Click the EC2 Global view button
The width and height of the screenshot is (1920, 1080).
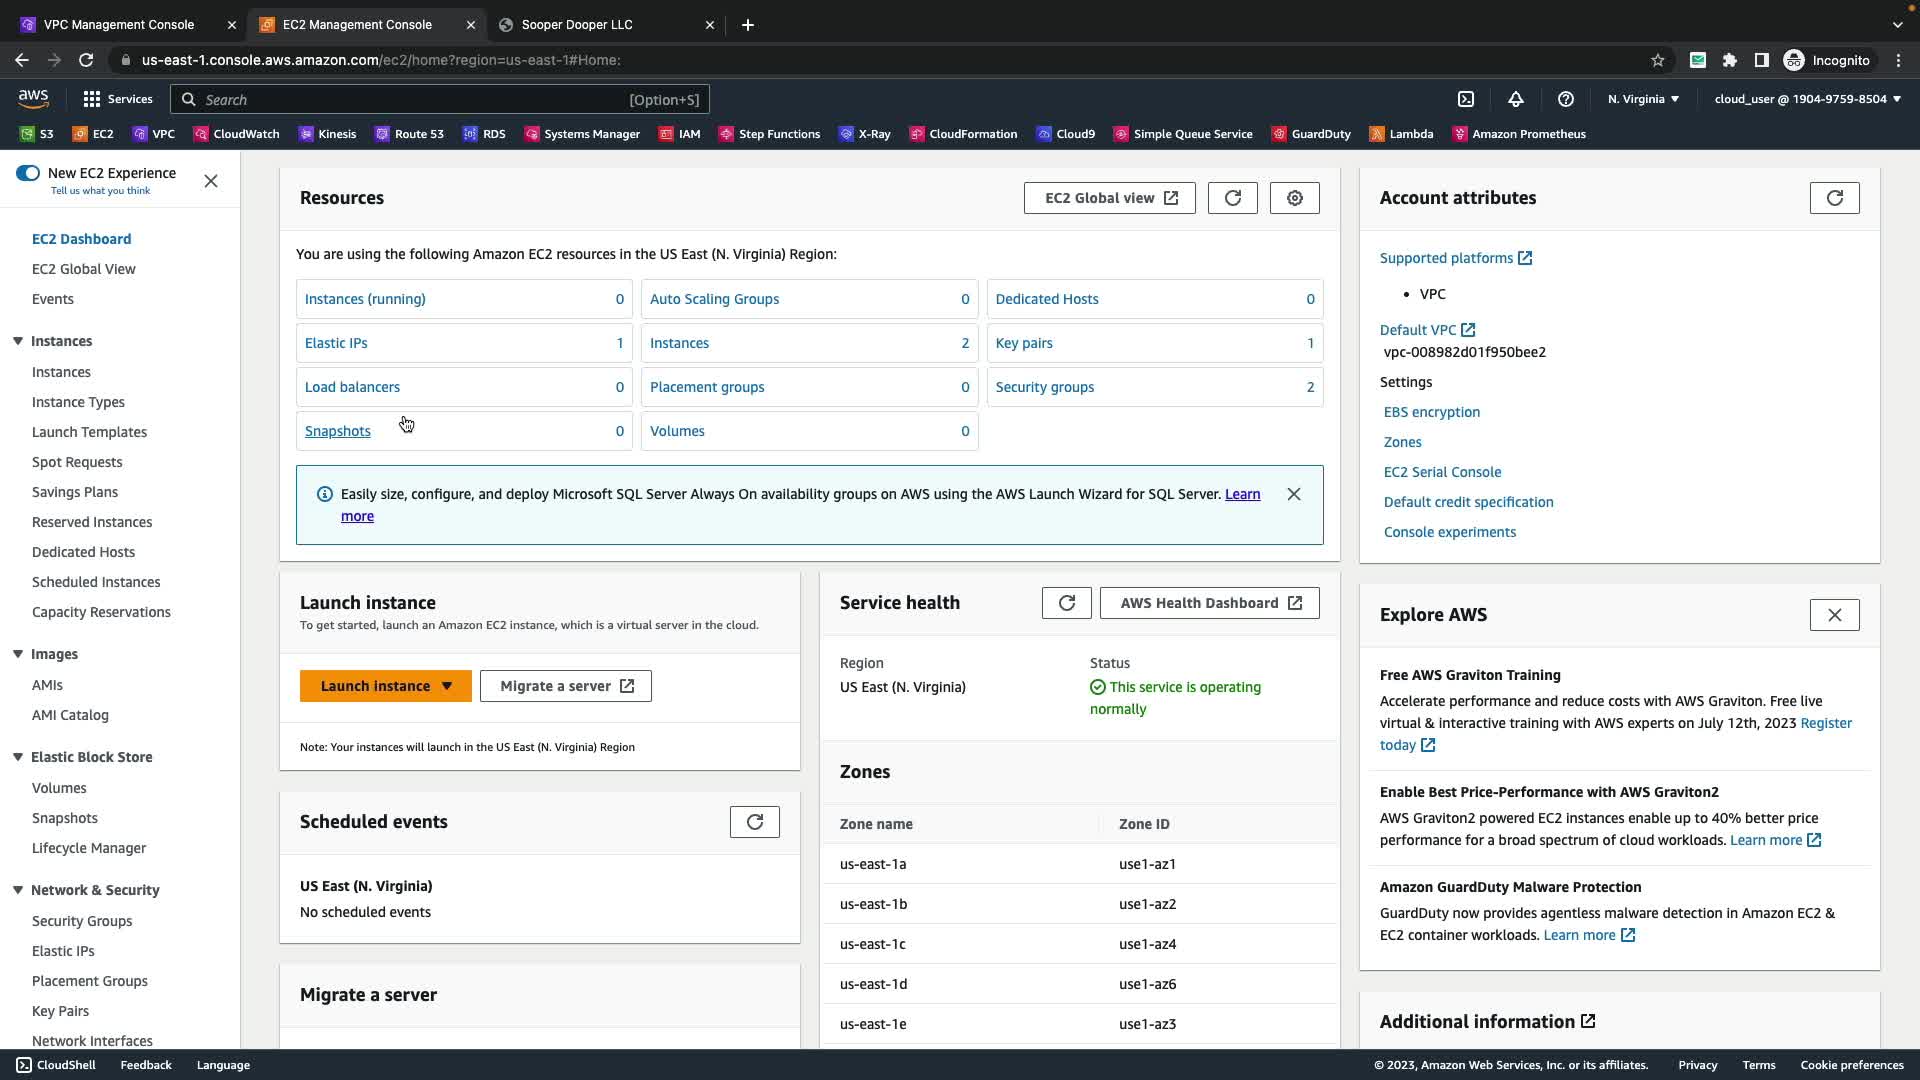[1109, 198]
